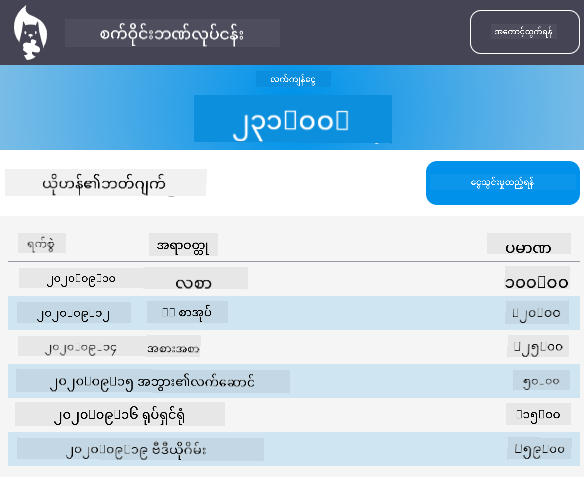The width and height of the screenshot is (584, 500).
Task: Click the ယိုဟန်၏ဘတ်ဂျက် budget heading
Action: (105, 183)
